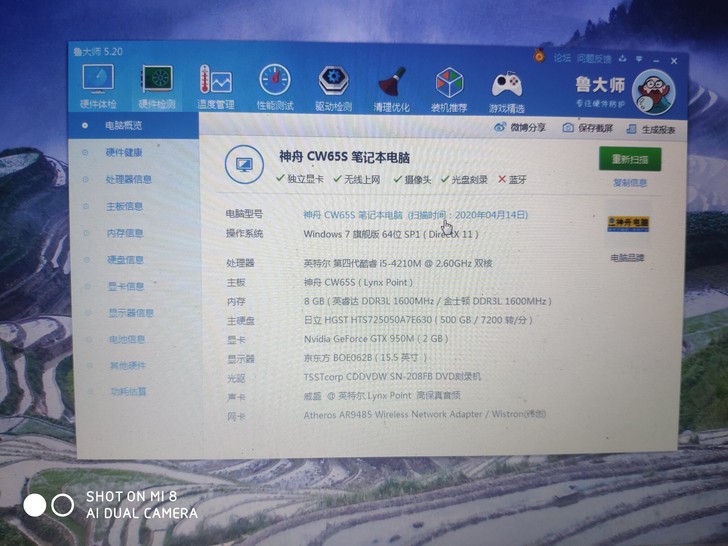Click 神舟 CW65S model link with scan date
The width and height of the screenshot is (728, 546).
tap(416, 215)
